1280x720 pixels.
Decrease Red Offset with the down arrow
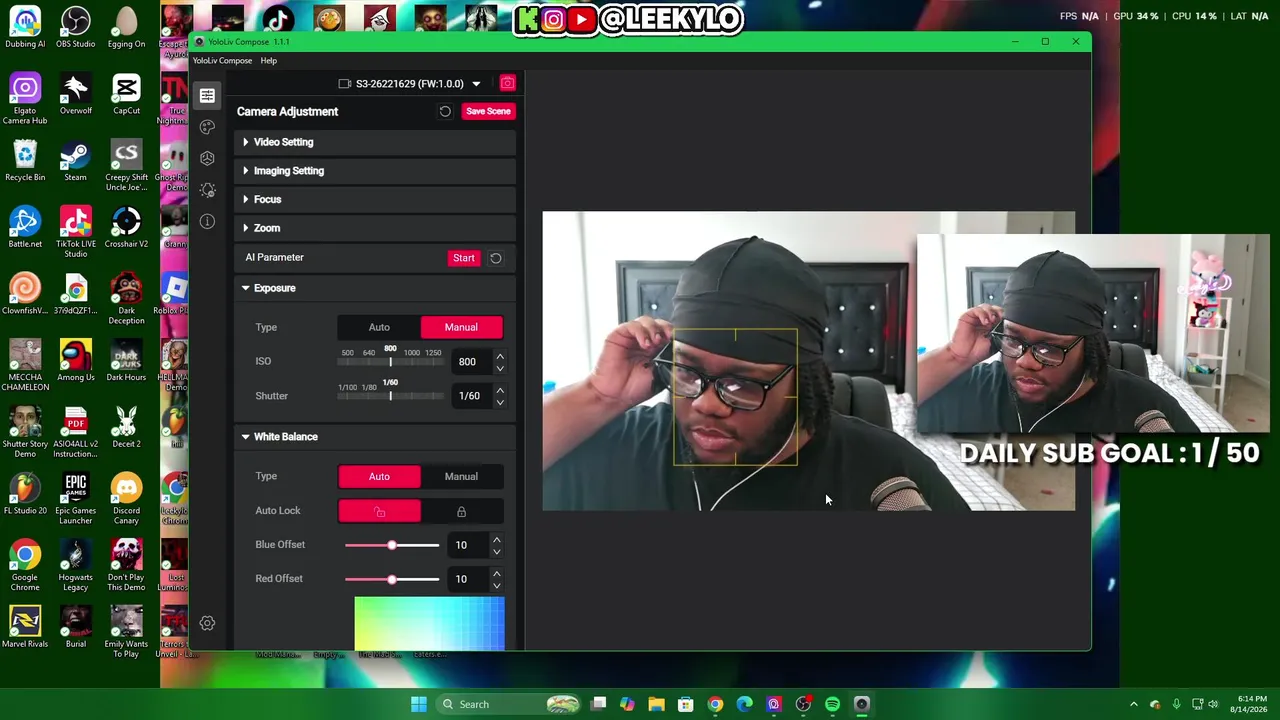[496, 585]
